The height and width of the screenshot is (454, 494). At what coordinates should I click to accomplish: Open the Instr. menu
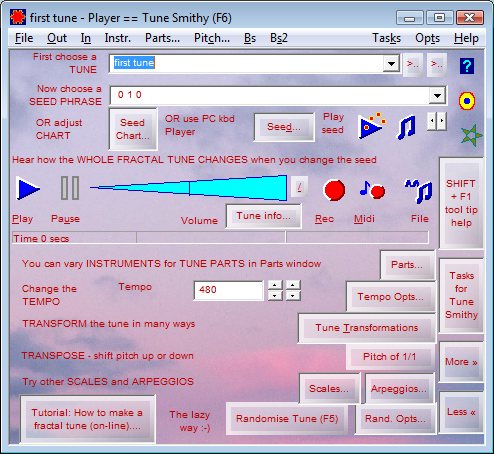click(118, 38)
